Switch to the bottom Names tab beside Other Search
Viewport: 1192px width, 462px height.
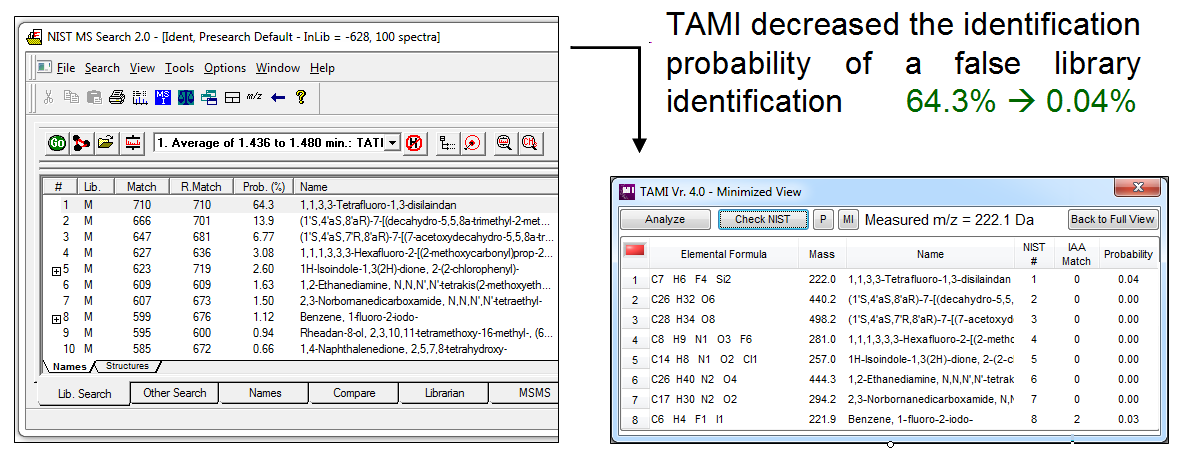[x=265, y=393]
